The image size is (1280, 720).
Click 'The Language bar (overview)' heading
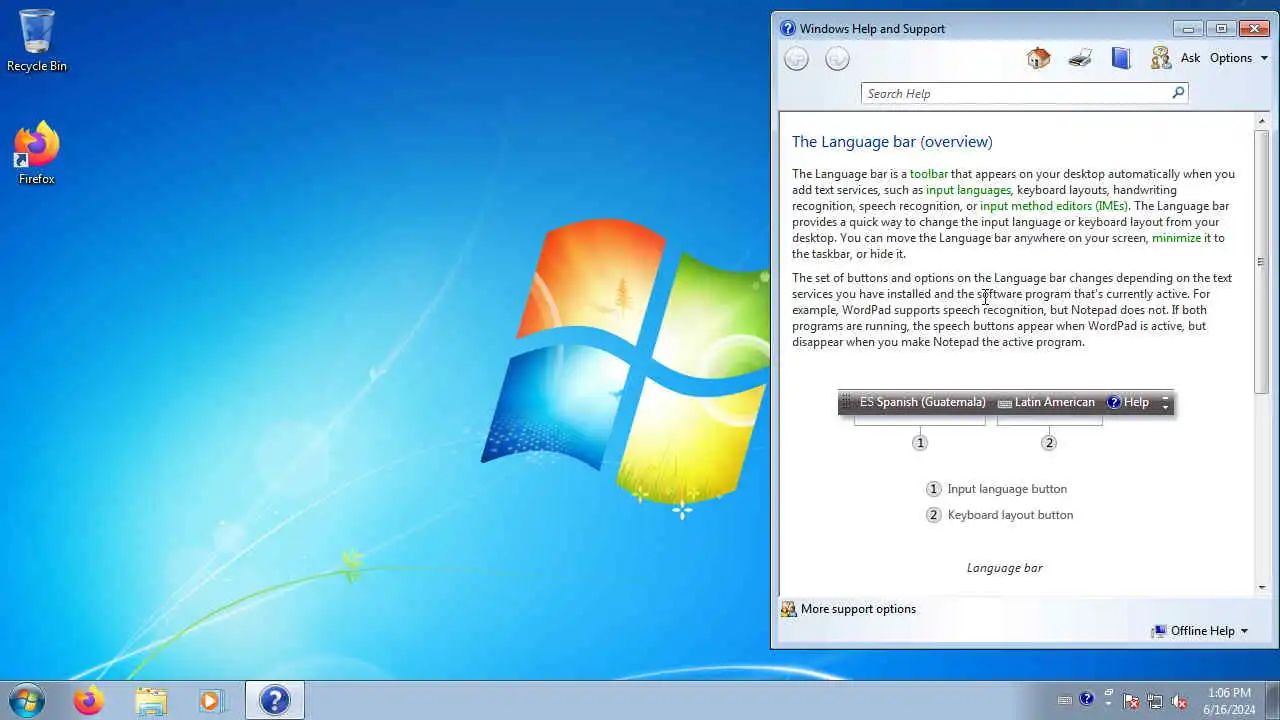coord(892,142)
